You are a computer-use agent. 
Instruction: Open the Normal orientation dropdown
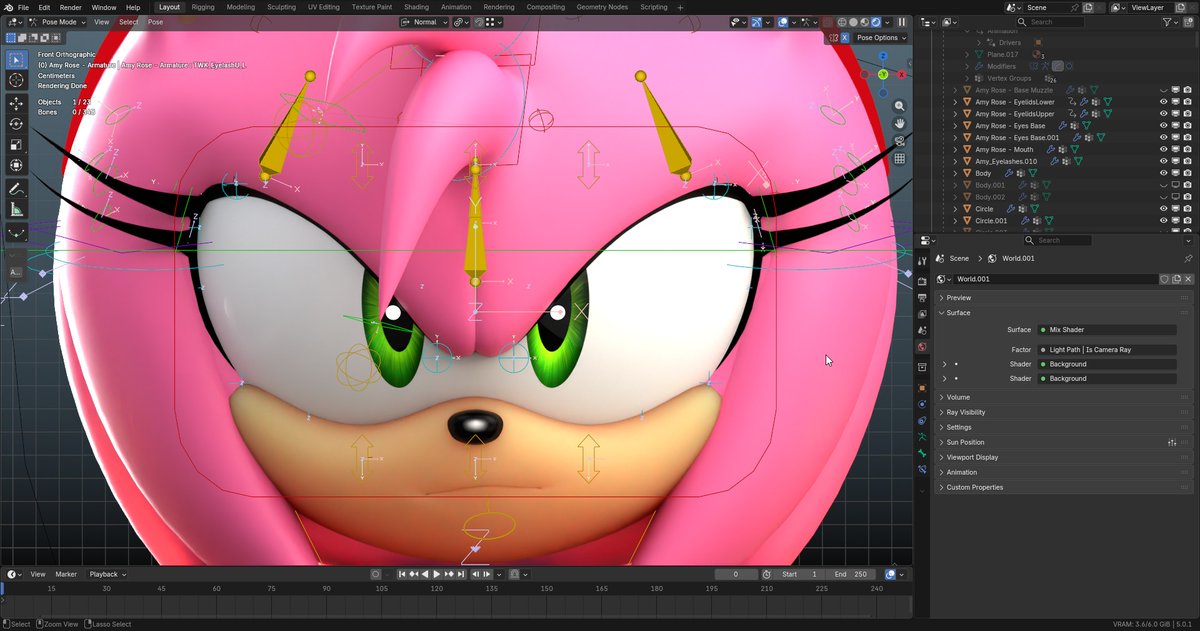(x=423, y=22)
